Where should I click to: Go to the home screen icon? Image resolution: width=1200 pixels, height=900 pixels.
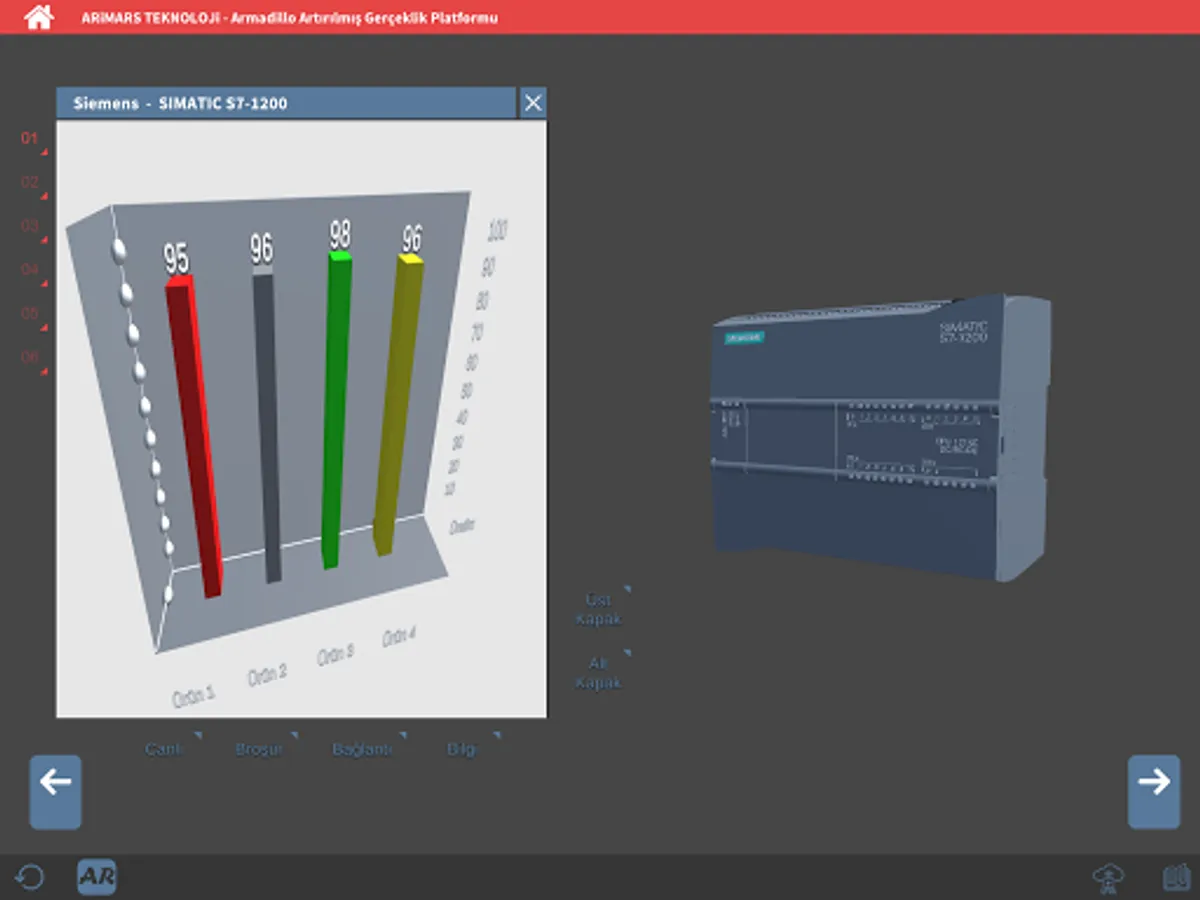pos(39,17)
